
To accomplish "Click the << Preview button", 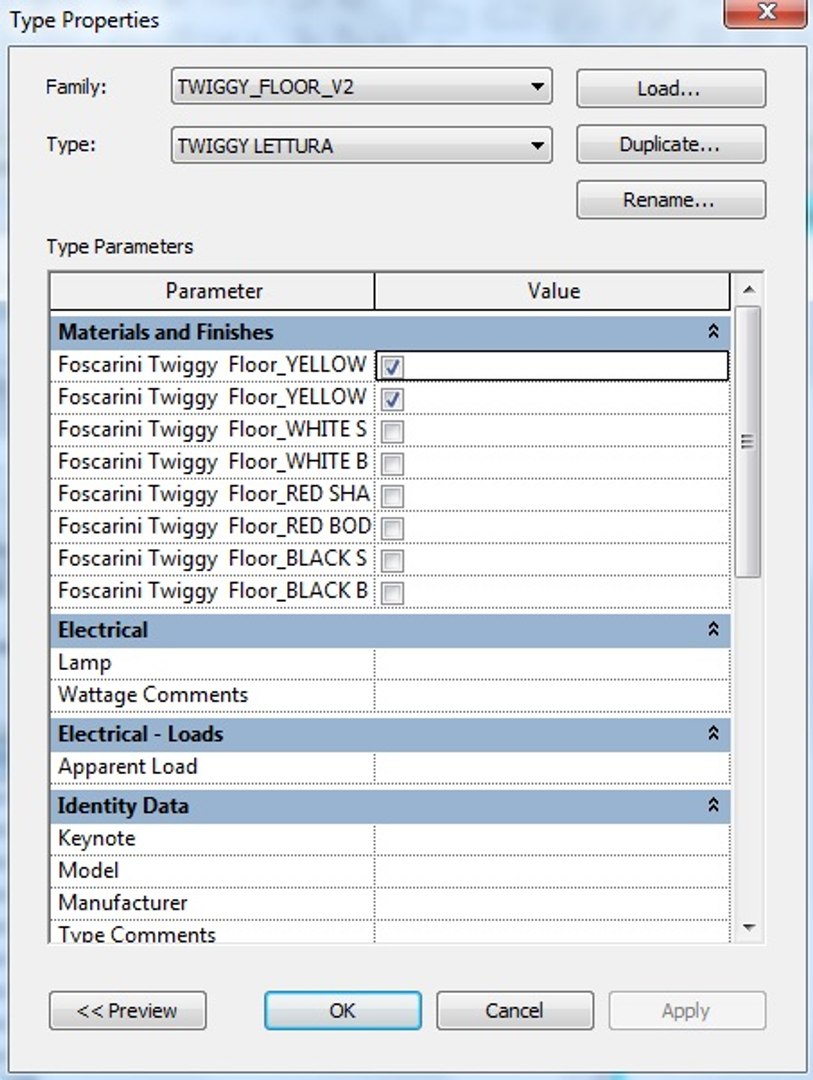I will [x=127, y=1010].
